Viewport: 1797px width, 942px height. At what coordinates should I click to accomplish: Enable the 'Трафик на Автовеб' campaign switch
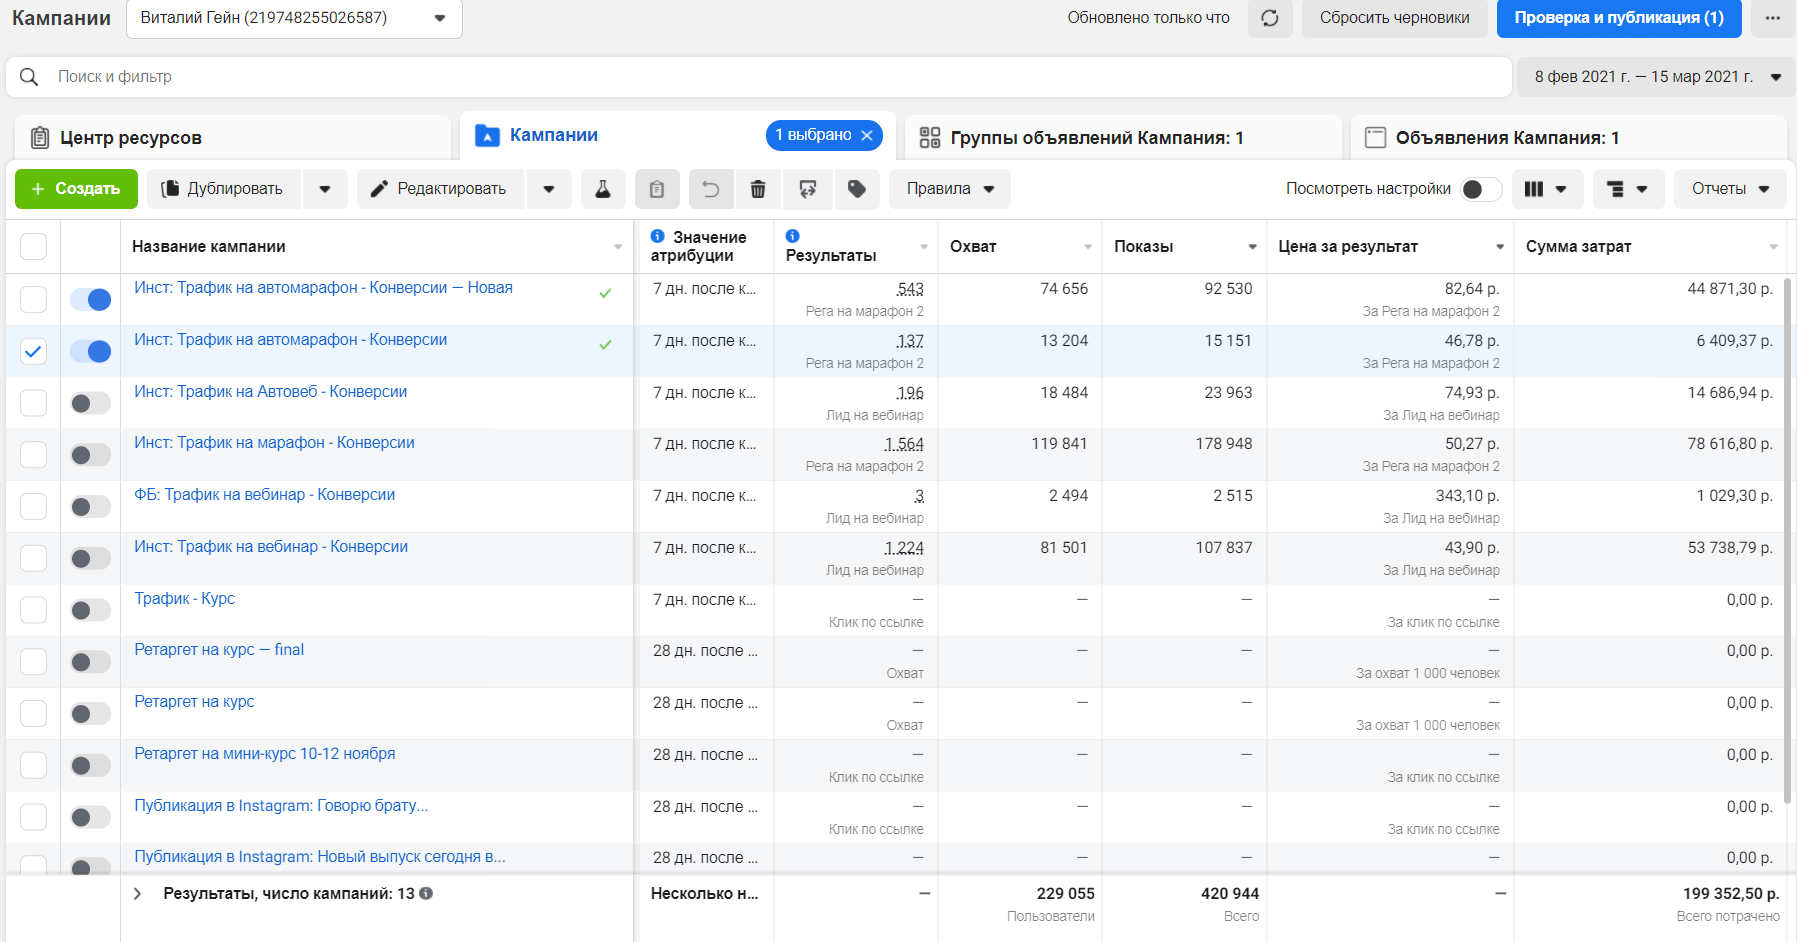[x=91, y=403]
